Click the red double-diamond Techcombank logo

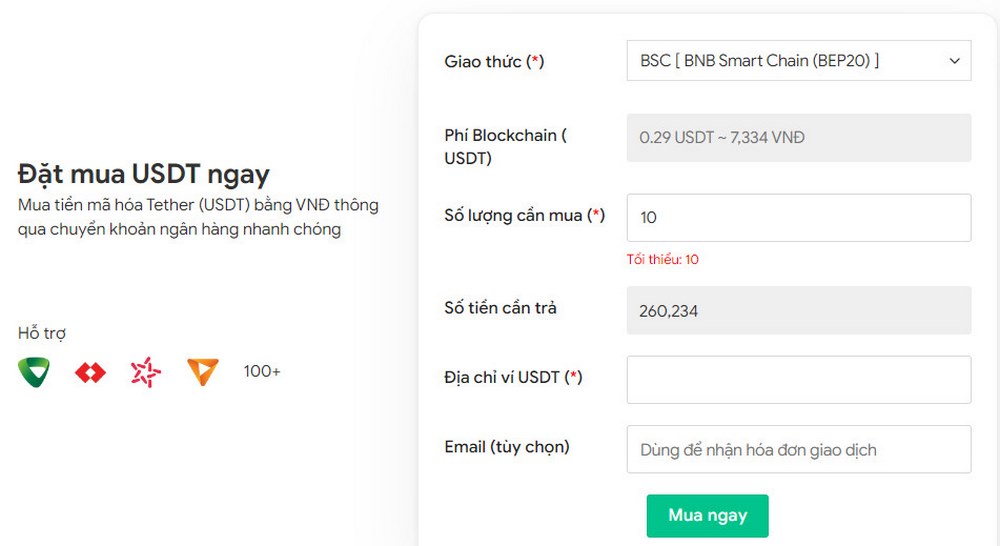click(x=90, y=372)
